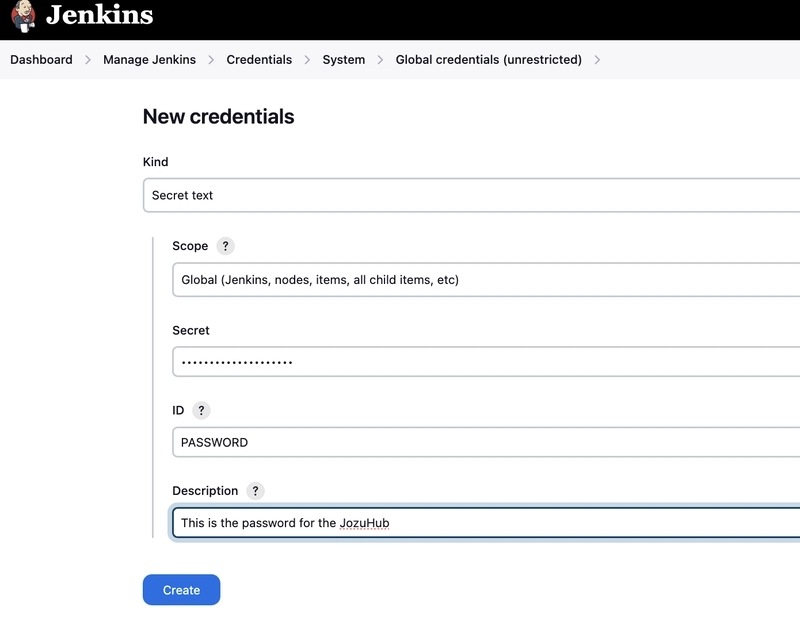
Task: Click the Description help question mark icon
Action: click(255, 491)
